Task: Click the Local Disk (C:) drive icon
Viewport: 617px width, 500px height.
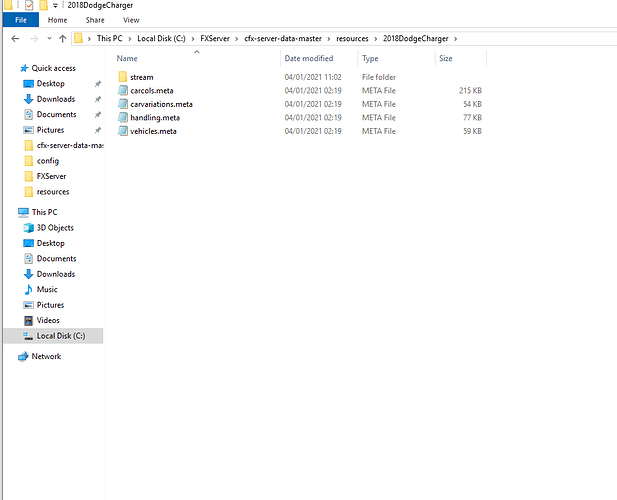Action: click(28, 336)
